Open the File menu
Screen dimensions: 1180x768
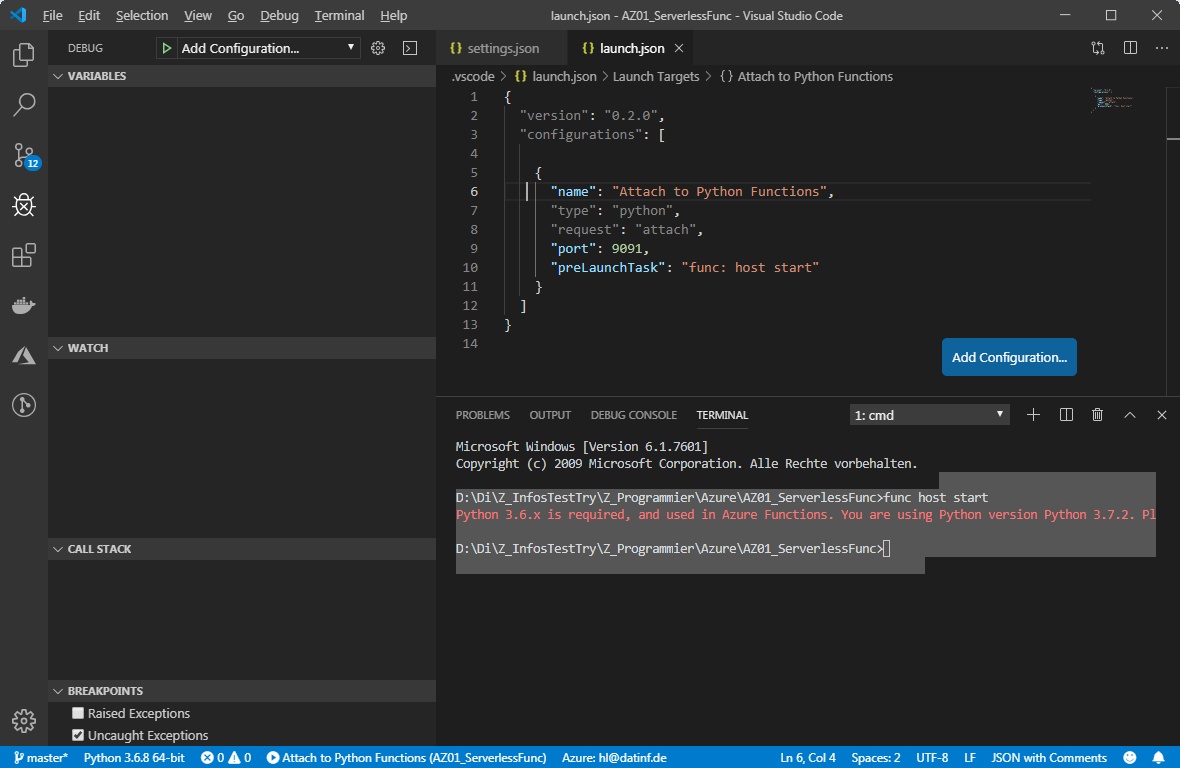pyautogui.click(x=52, y=15)
